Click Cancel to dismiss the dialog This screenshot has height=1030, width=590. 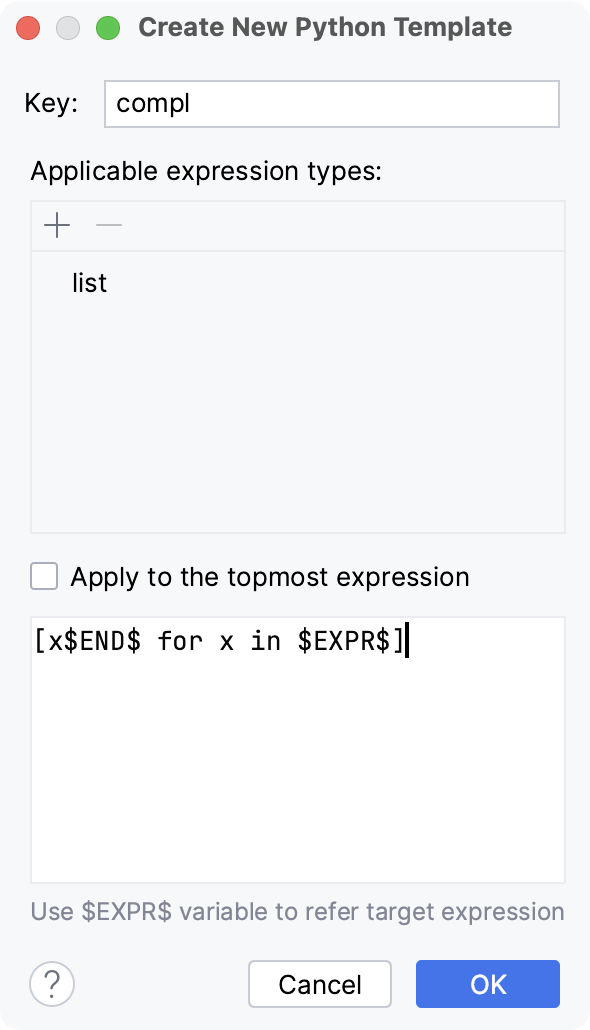point(320,984)
